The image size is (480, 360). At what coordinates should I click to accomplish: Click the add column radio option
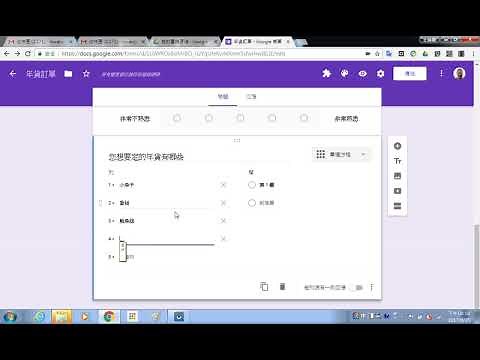pyautogui.click(x=252, y=203)
